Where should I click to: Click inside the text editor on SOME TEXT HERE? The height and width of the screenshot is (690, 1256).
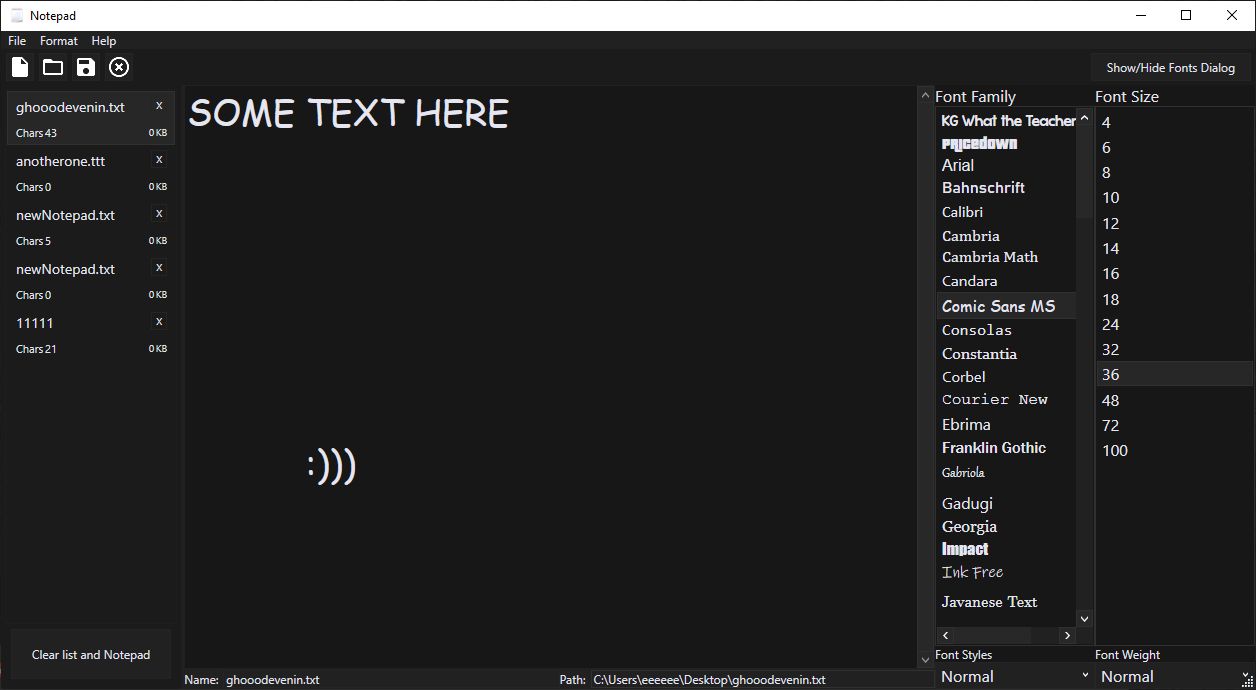[348, 113]
